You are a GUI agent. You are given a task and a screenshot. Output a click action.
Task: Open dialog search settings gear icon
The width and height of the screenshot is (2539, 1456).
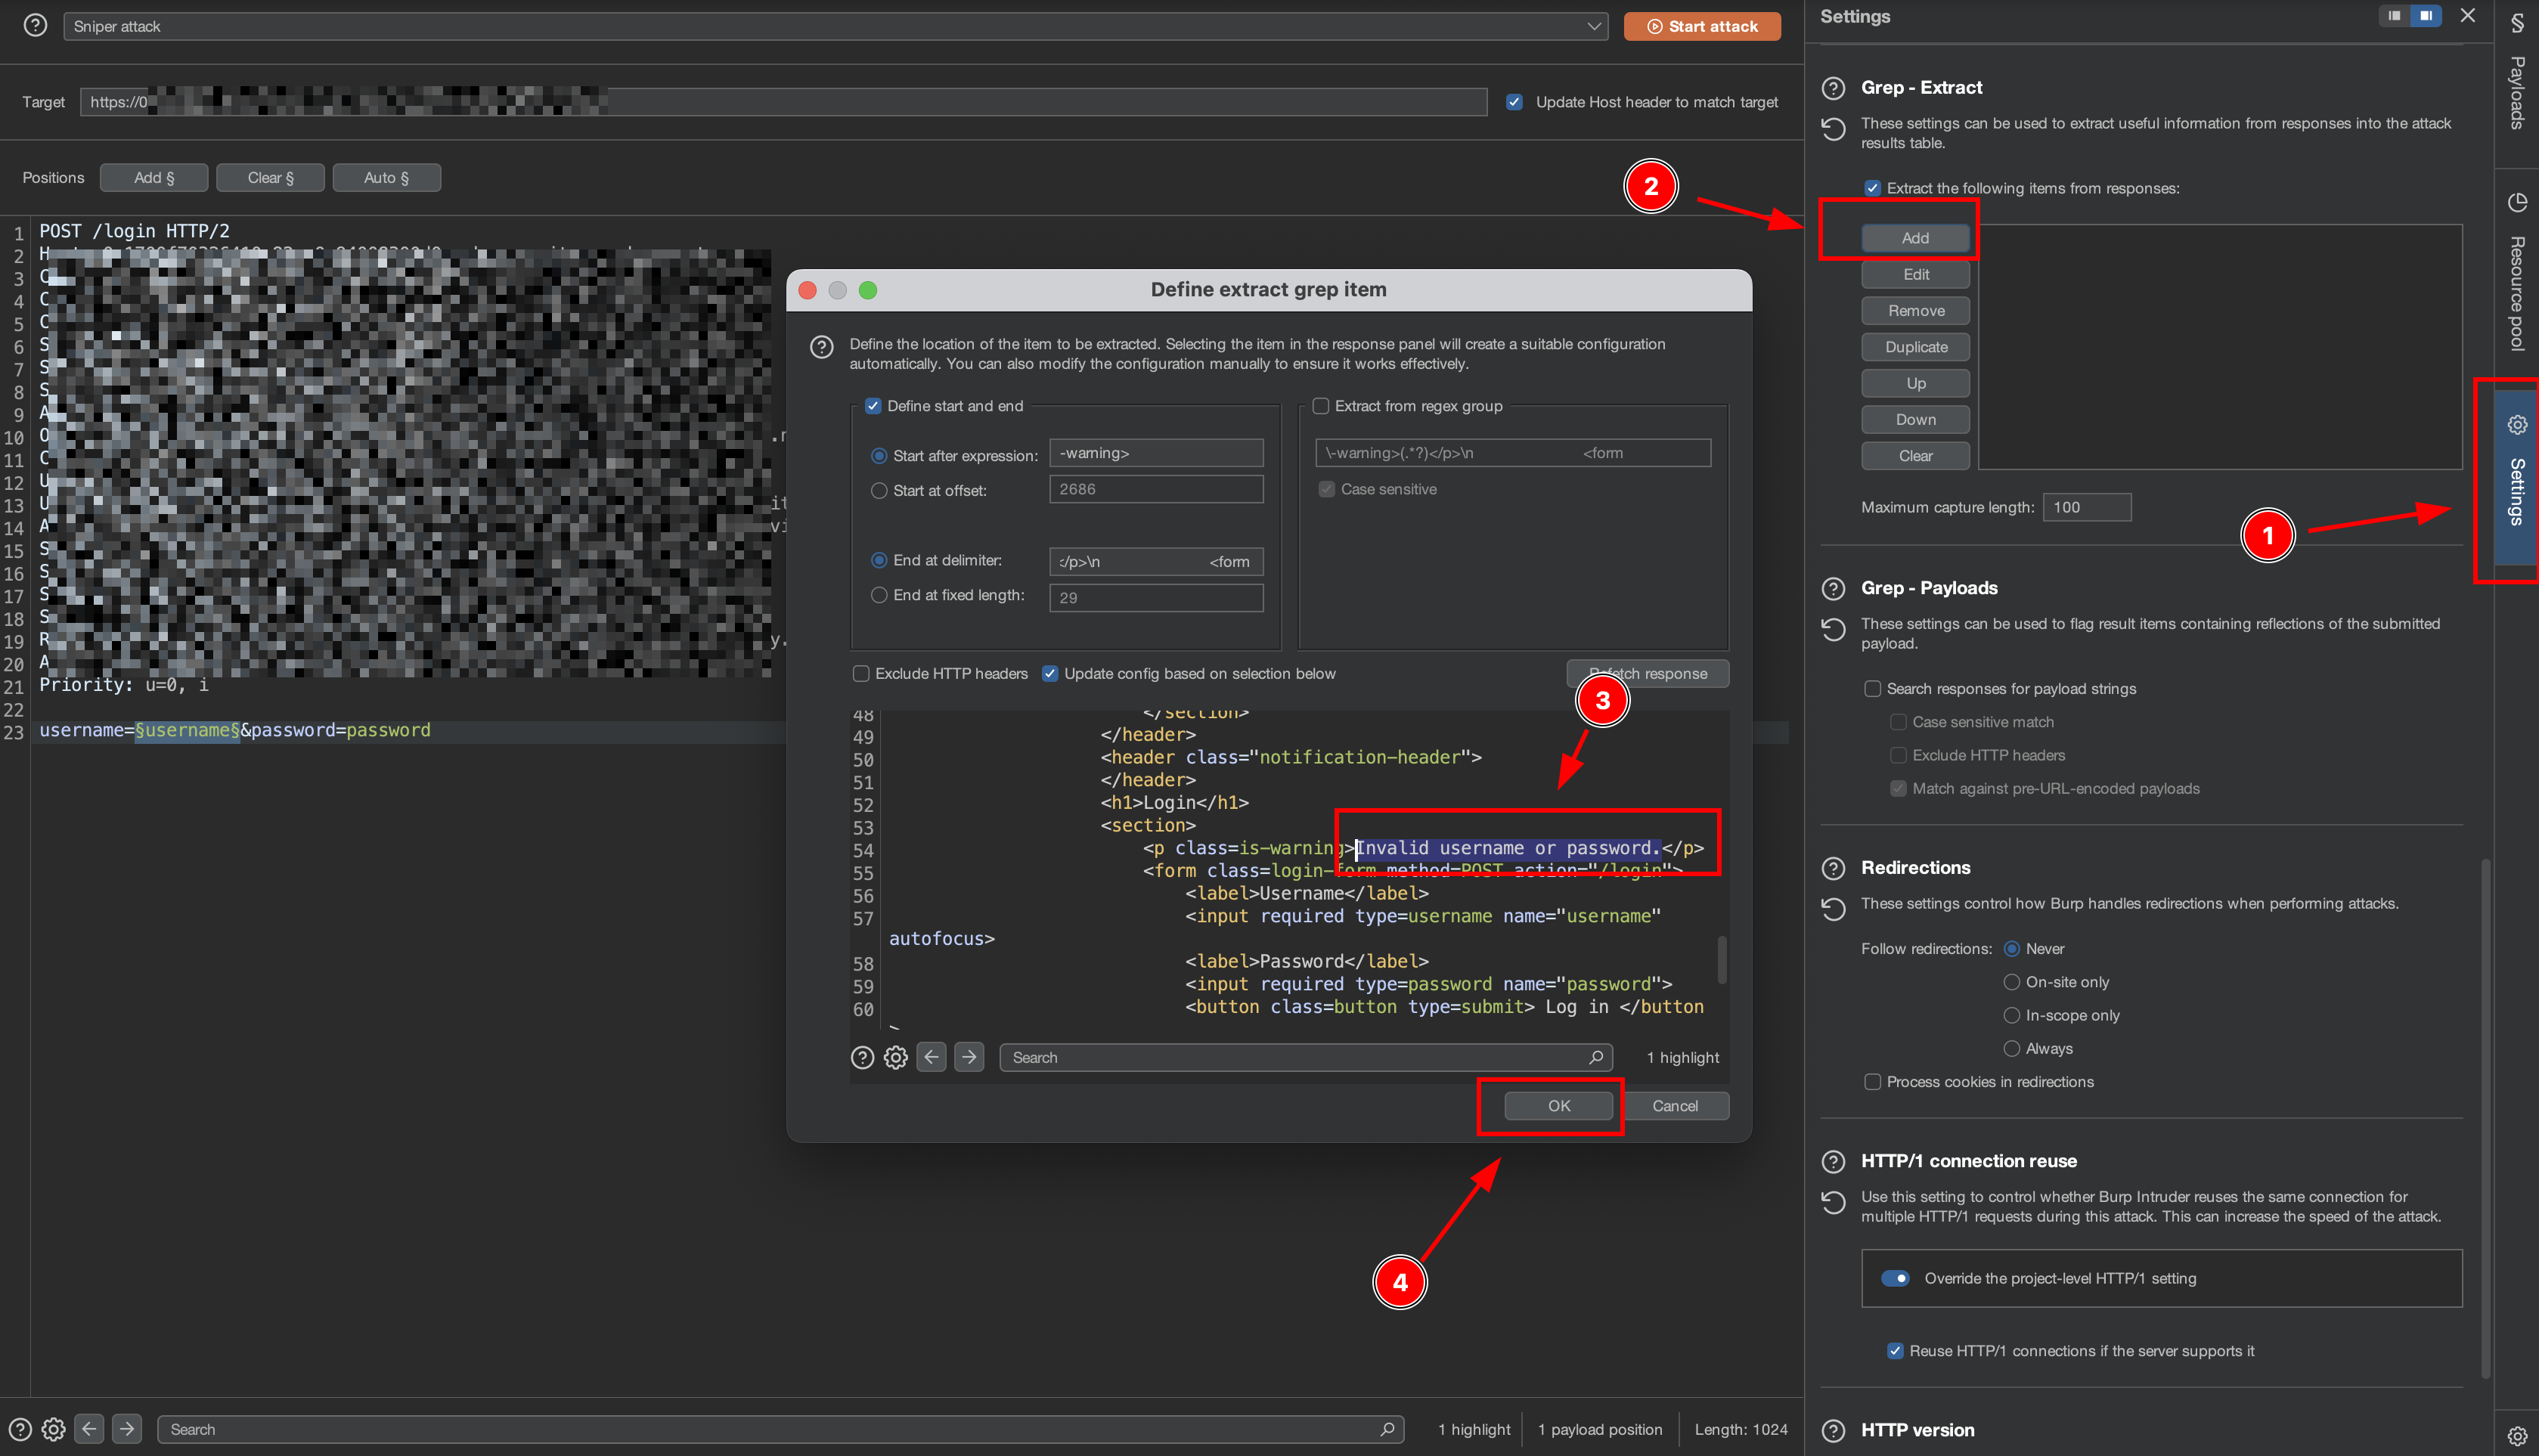point(895,1057)
